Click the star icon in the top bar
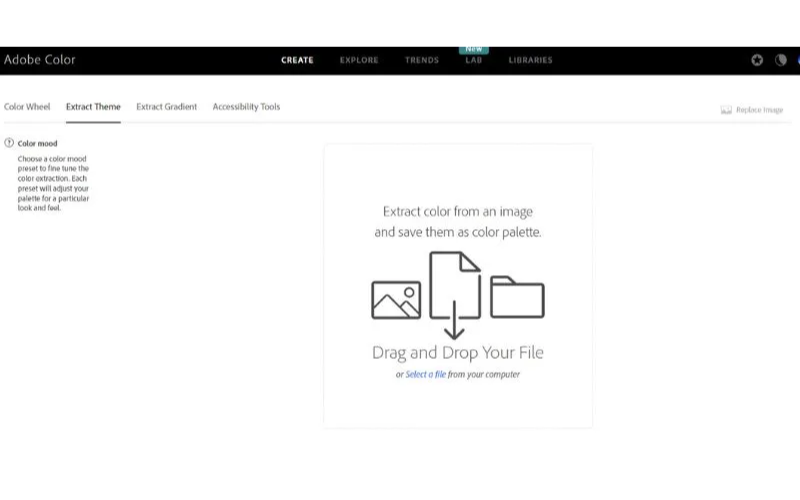 (757, 60)
